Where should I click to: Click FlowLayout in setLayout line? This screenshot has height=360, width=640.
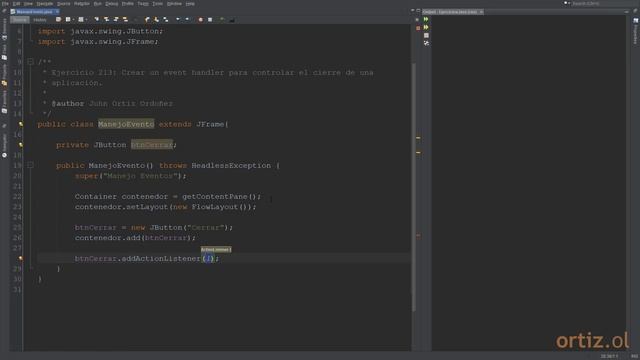[x=215, y=207]
